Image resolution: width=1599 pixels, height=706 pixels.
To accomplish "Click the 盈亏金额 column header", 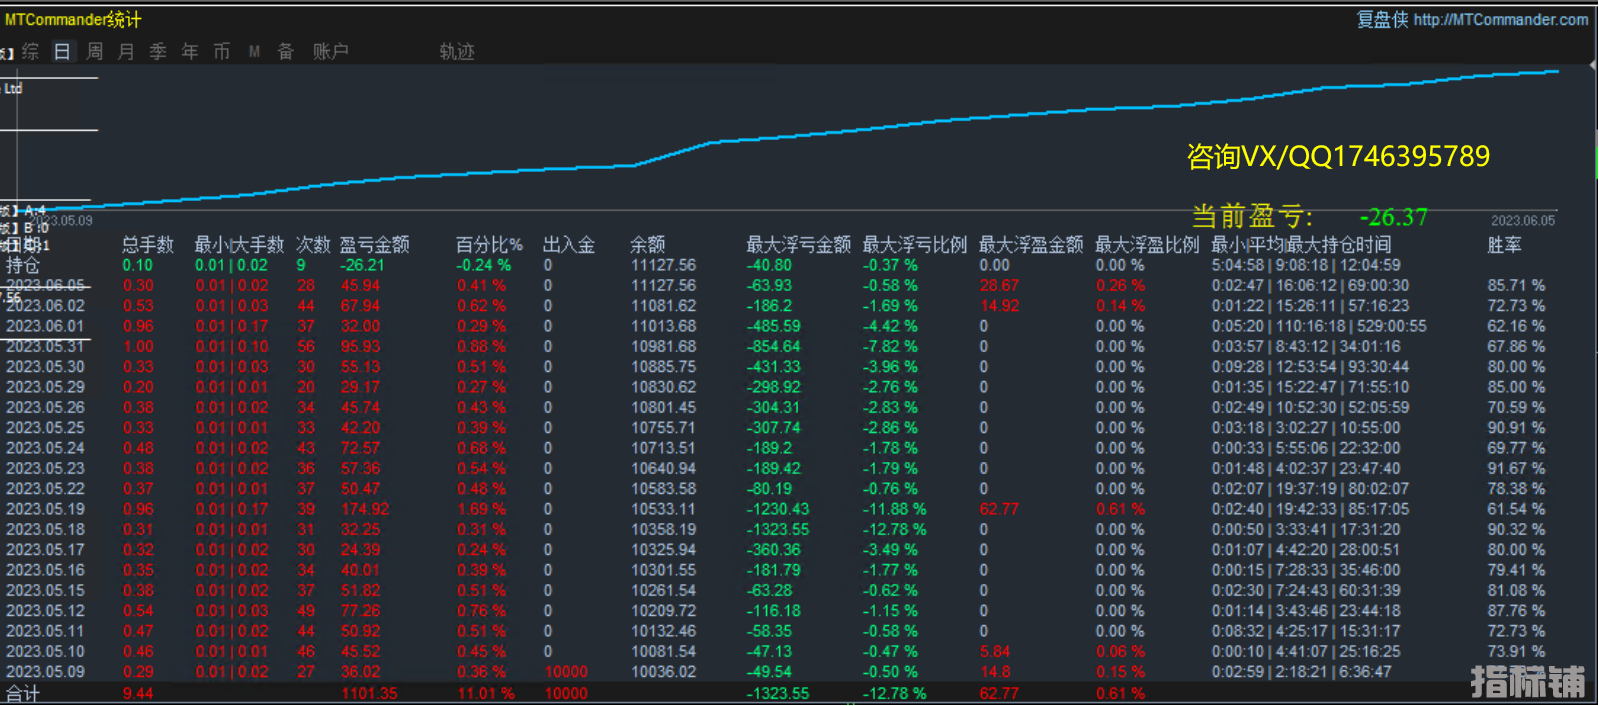I will pyautogui.click(x=374, y=245).
